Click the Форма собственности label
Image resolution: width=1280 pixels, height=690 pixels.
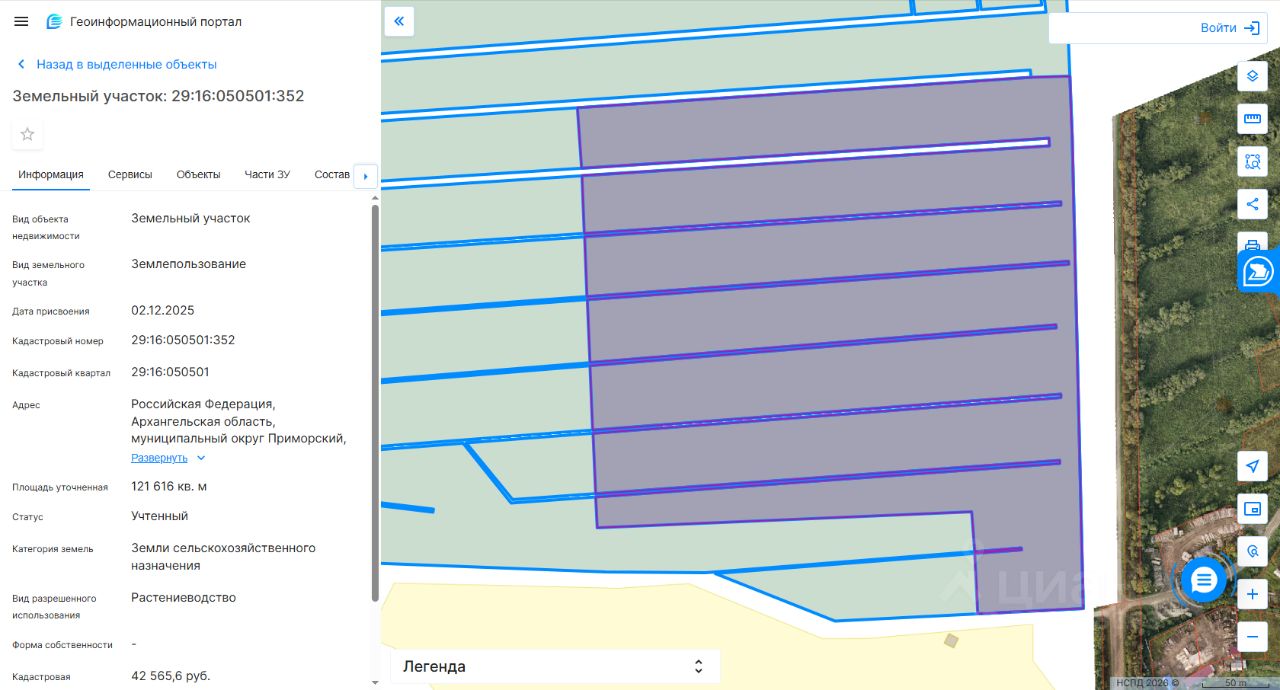[x=62, y=645]
